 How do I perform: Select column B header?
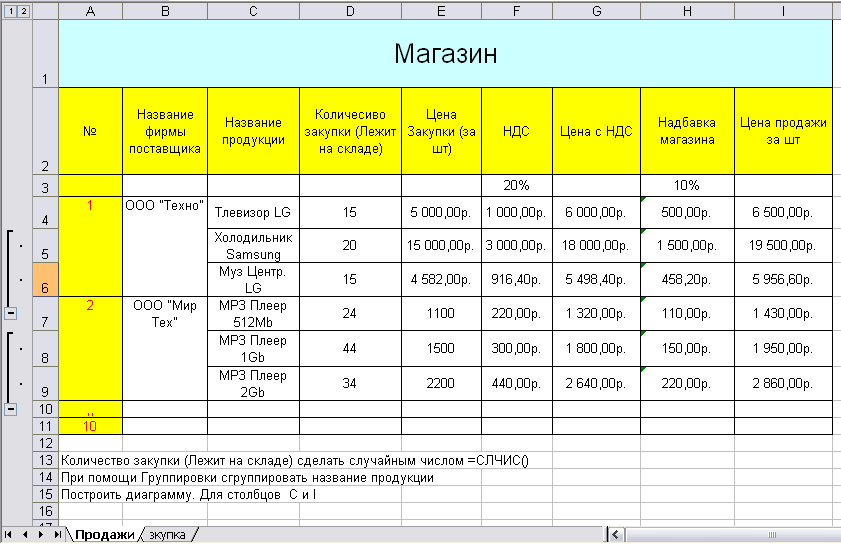click(x=165, y=11)
